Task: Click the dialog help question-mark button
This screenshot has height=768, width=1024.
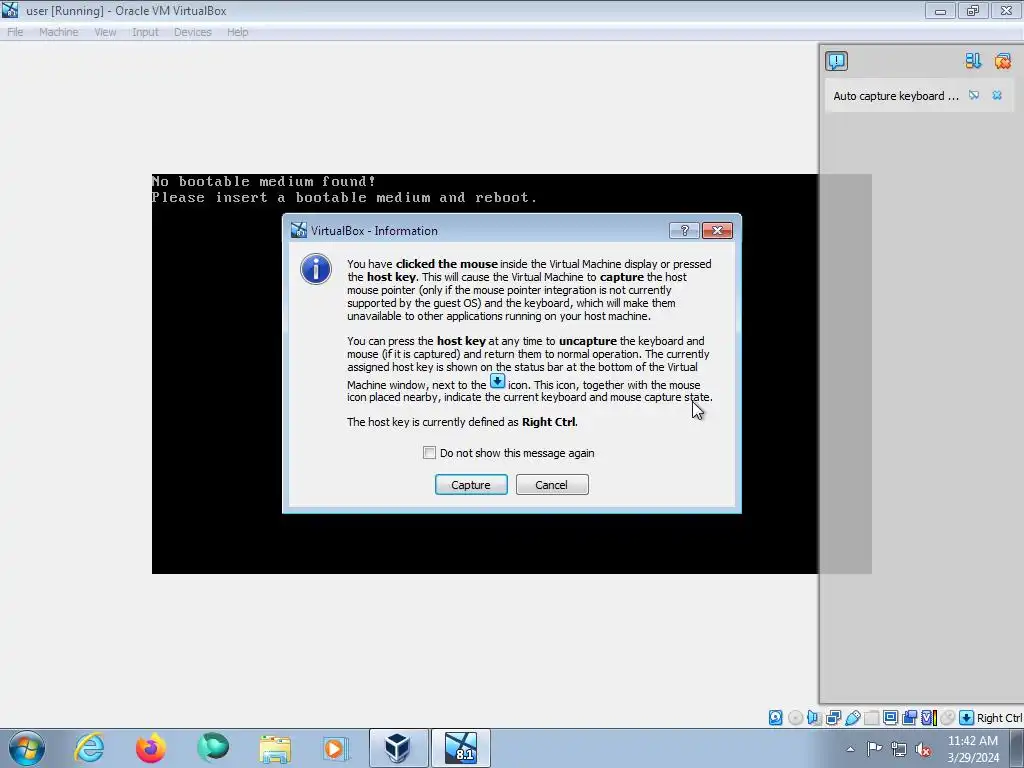Action: 684,231
